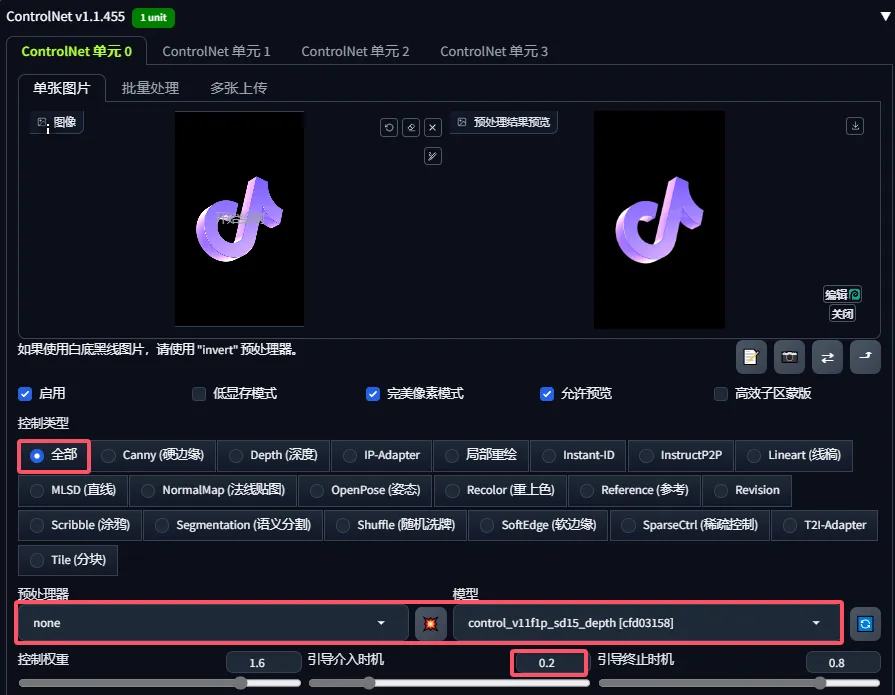The image size is (895, 695).
Task: Switch to ControlNet 单元 3 tab
Action: (x=494, y=51)
